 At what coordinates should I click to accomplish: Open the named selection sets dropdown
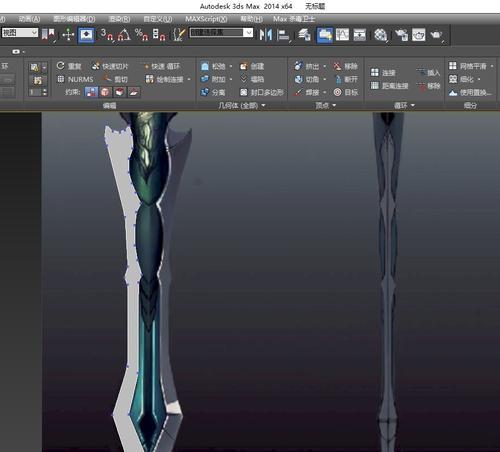(x=221, y=32)
